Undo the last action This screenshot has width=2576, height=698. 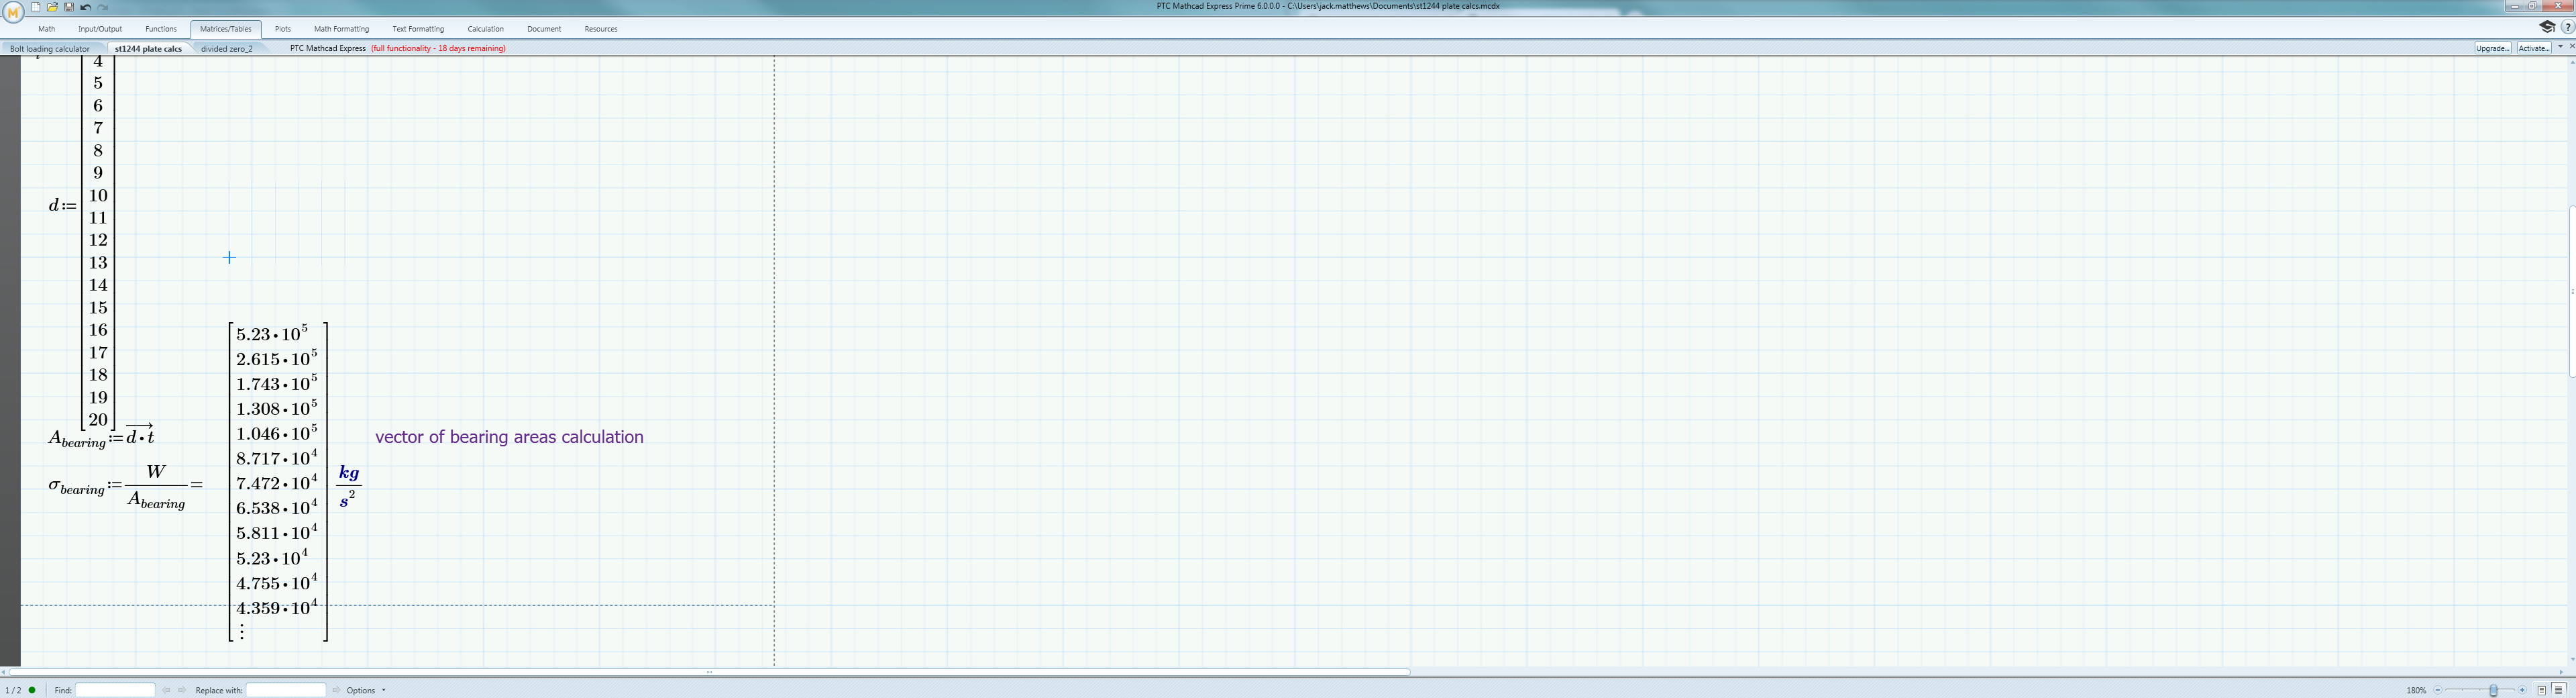tap(86, 7)
